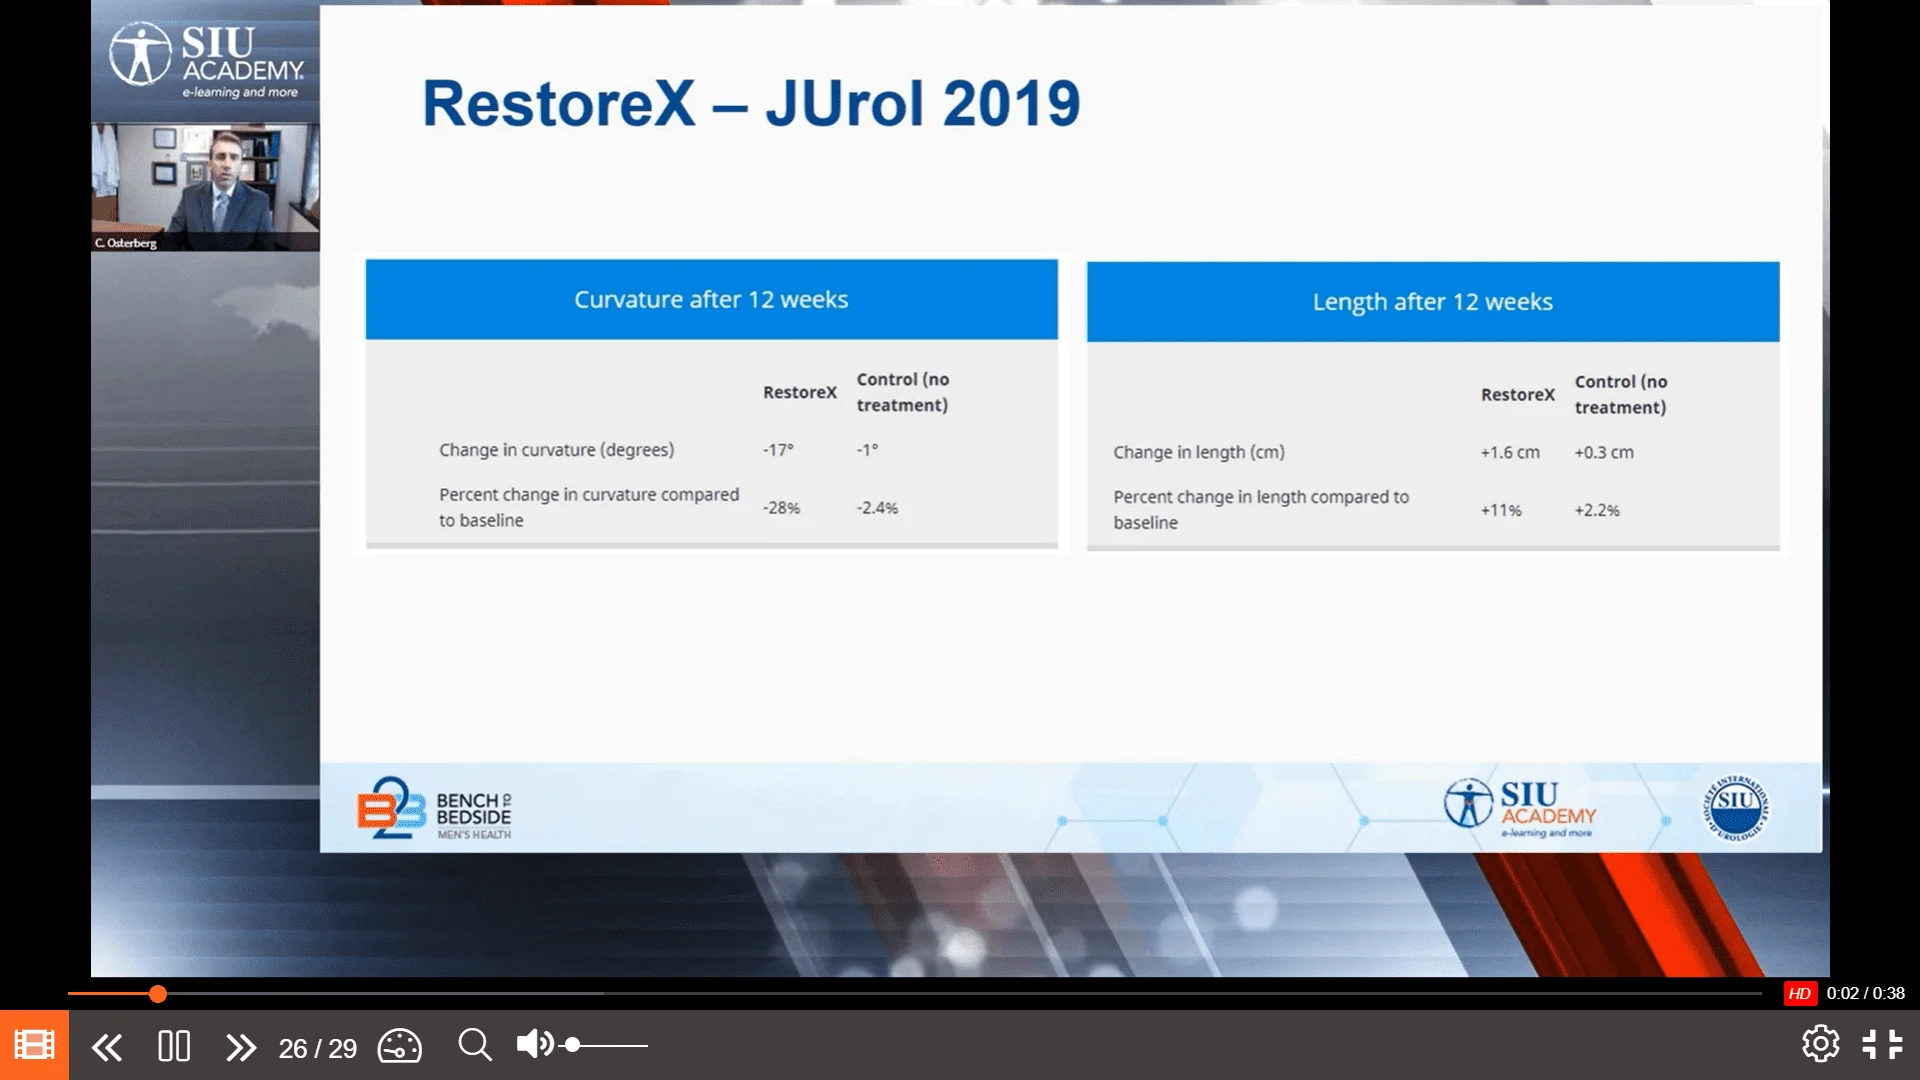Viewport: 1920px width, 1080px height.
Task: Click the orange progress bar knob
Action: pyautogui.click(x=158, y=993)
